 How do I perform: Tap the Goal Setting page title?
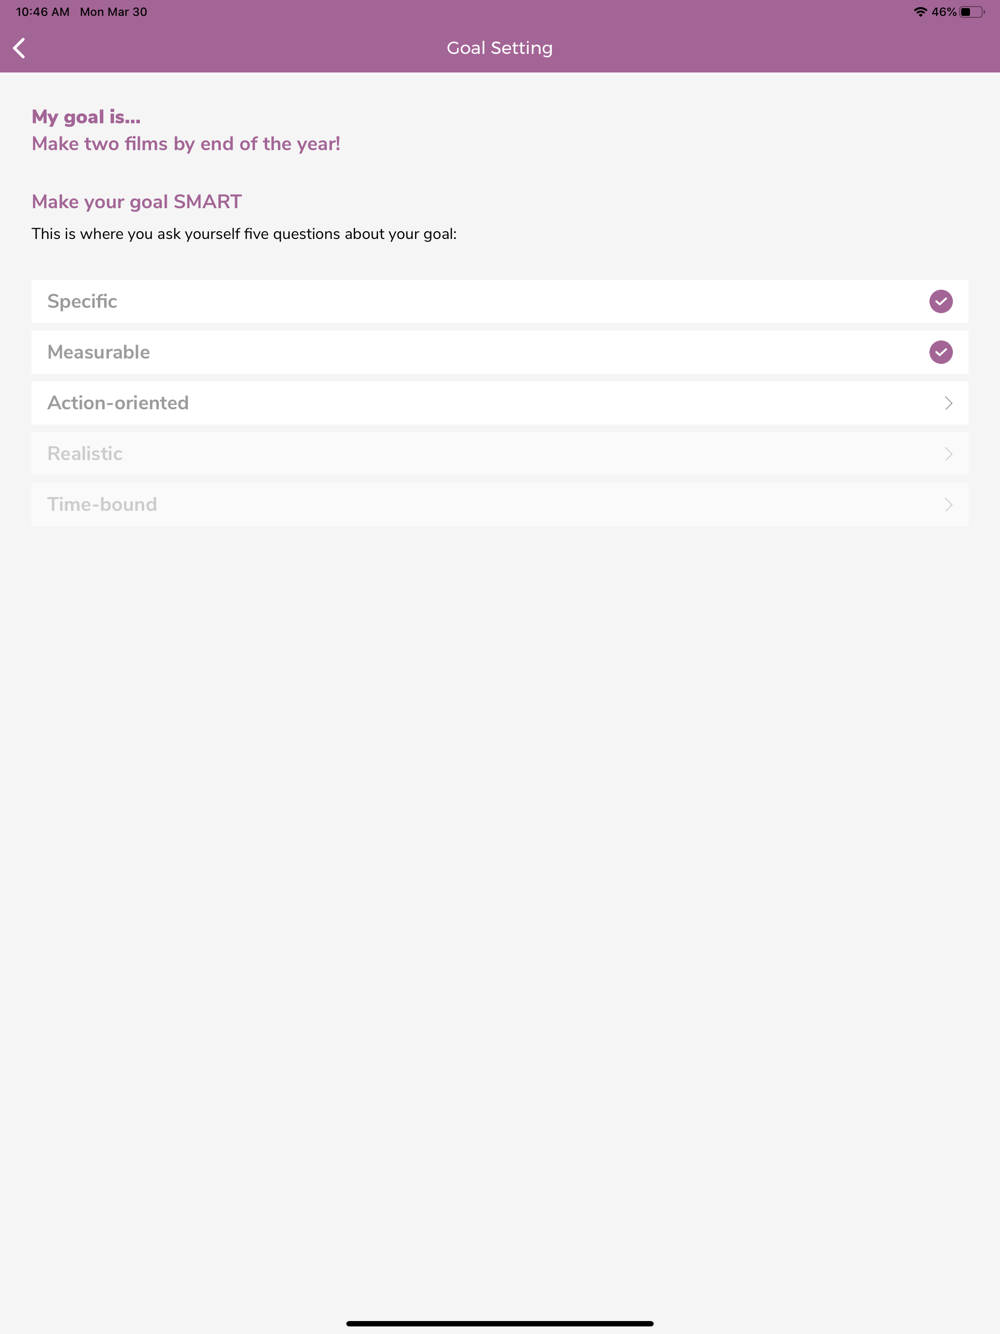(x=499, y=48)
